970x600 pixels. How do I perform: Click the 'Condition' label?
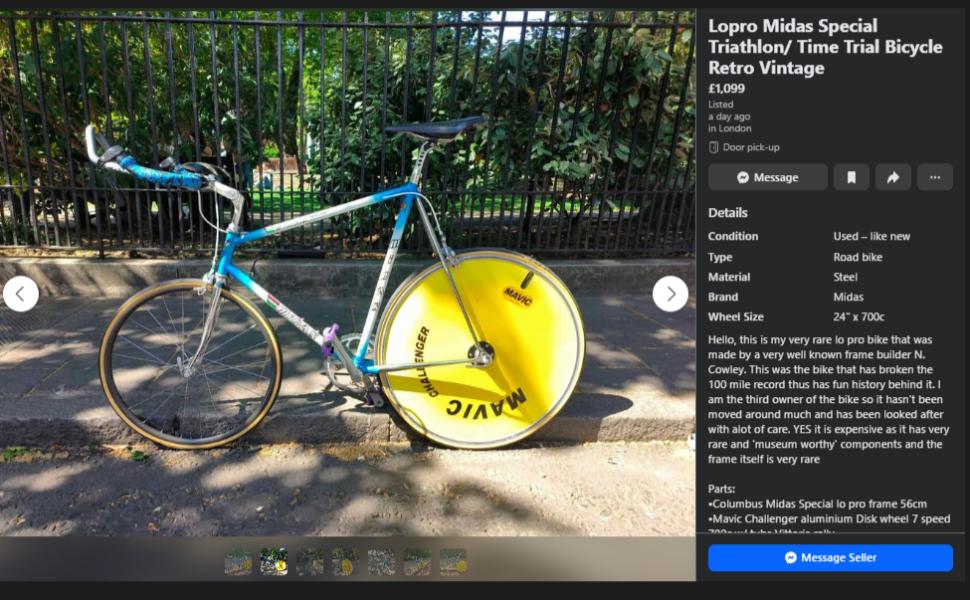coord(733,236)
